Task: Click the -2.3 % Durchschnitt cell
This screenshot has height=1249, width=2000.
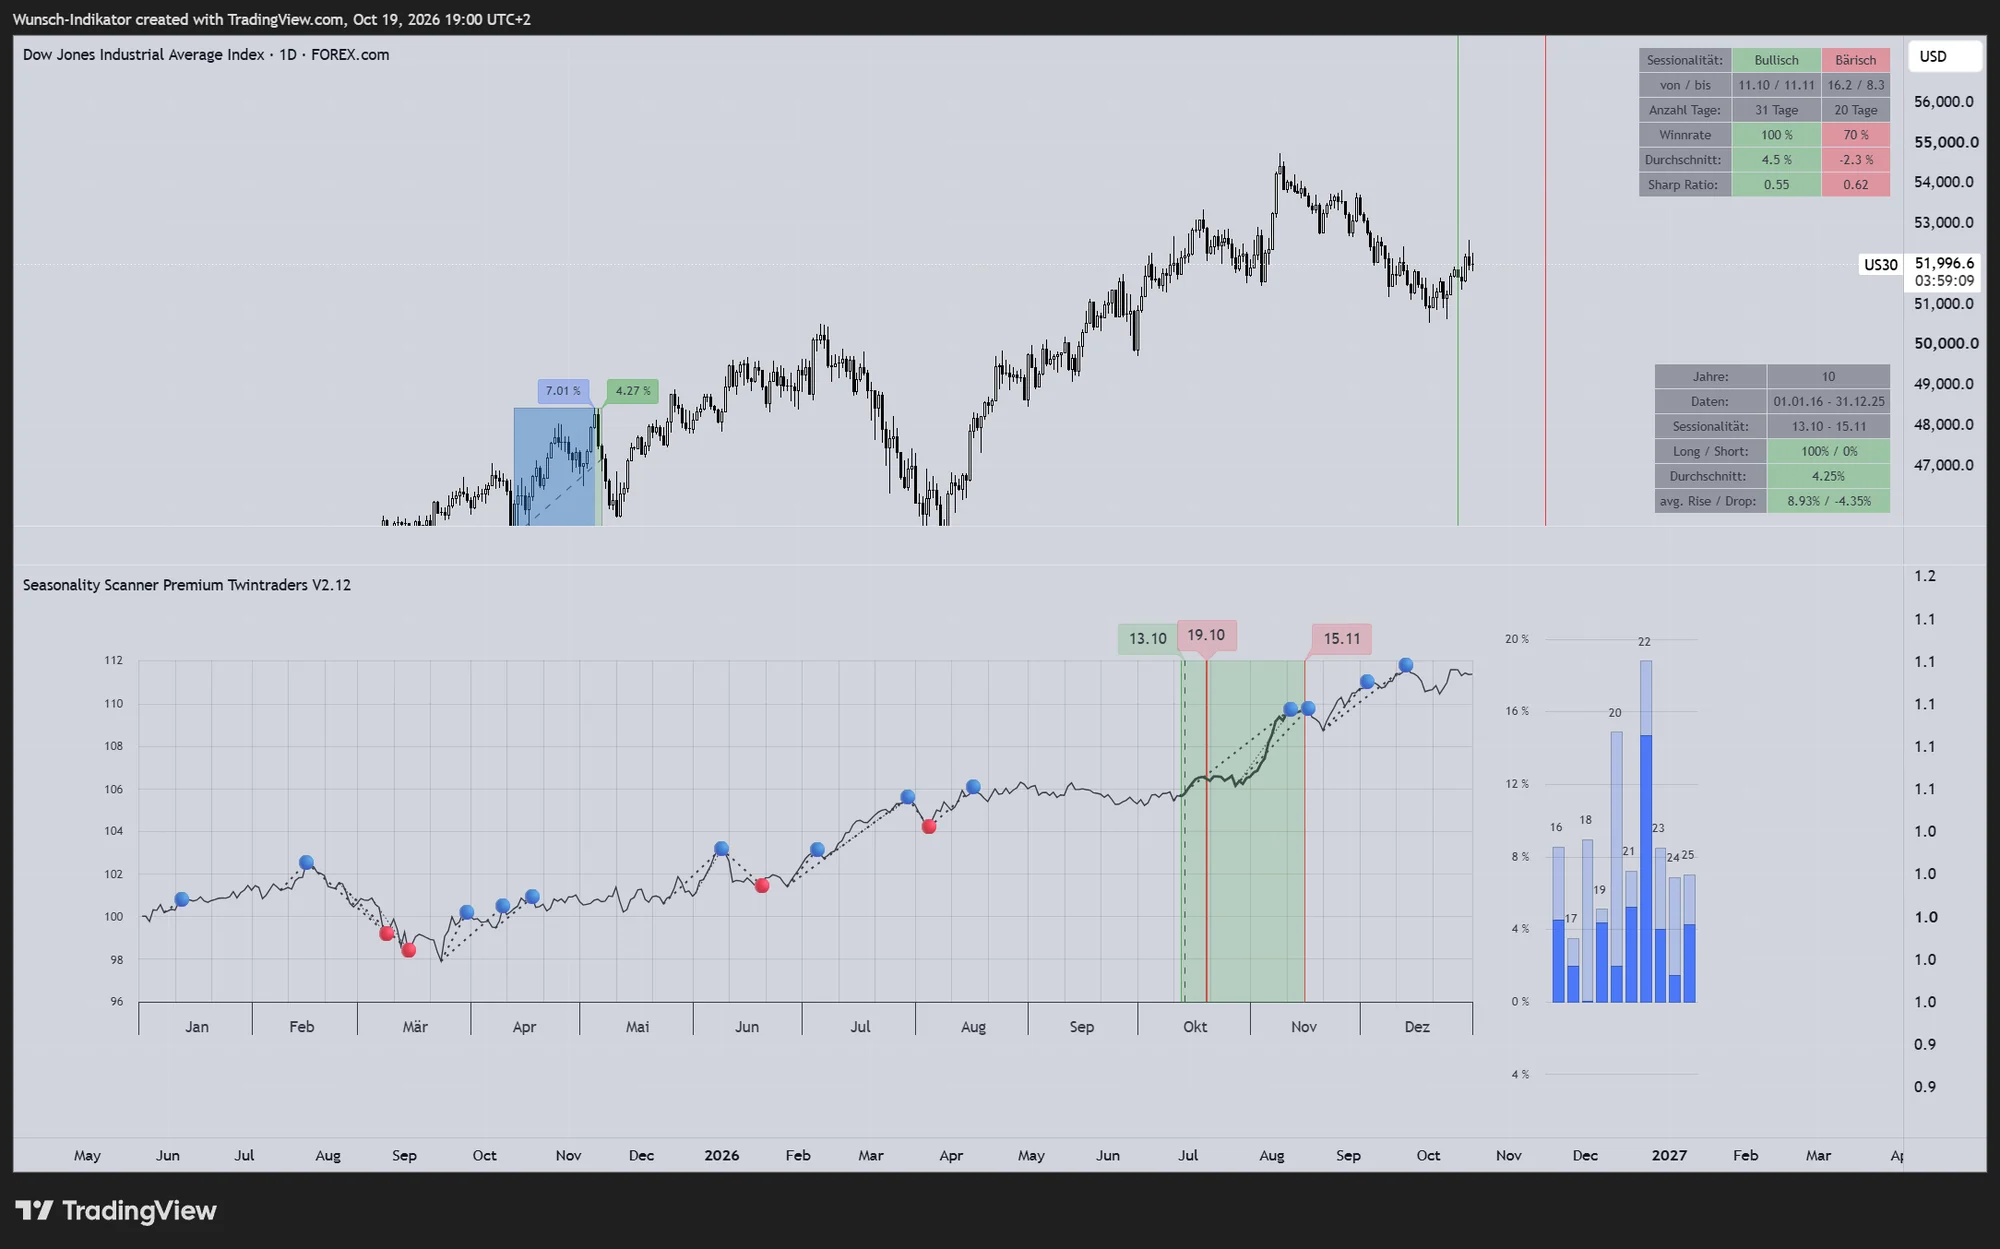Action: pyautogui.click(x=1856, y=160)
